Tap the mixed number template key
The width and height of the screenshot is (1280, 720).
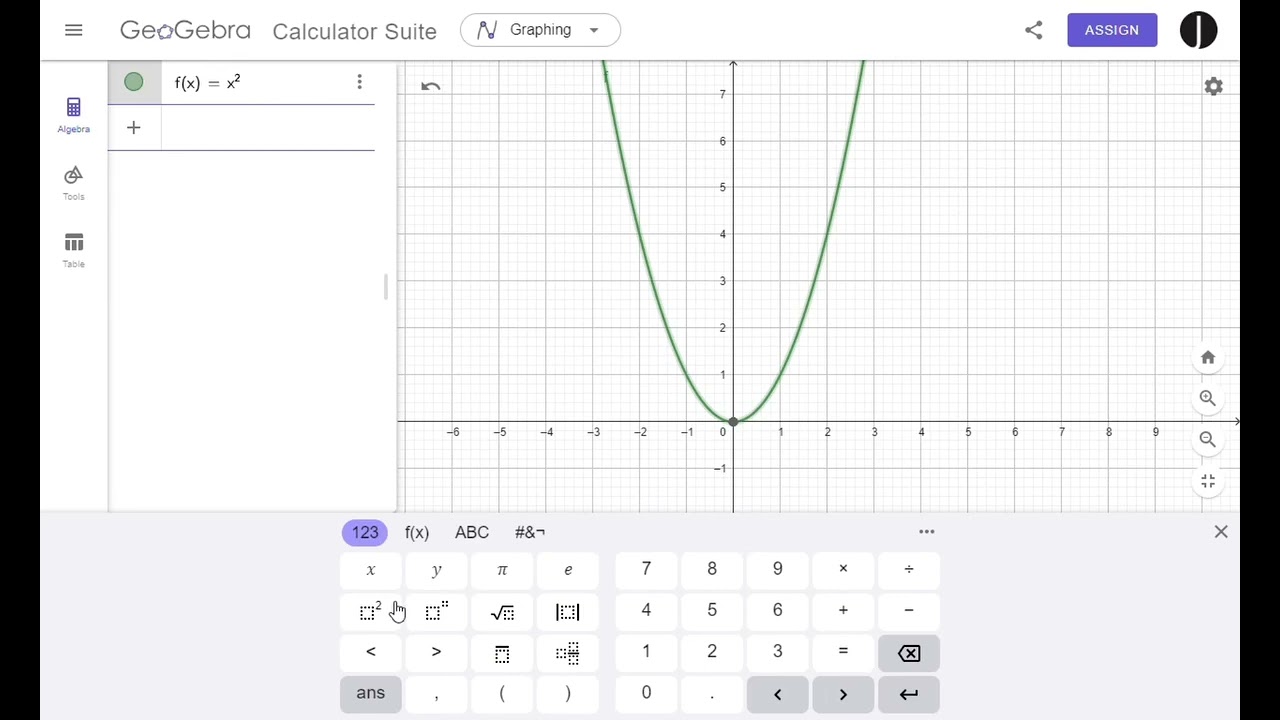pyautogui.click(x=568, y=652)
